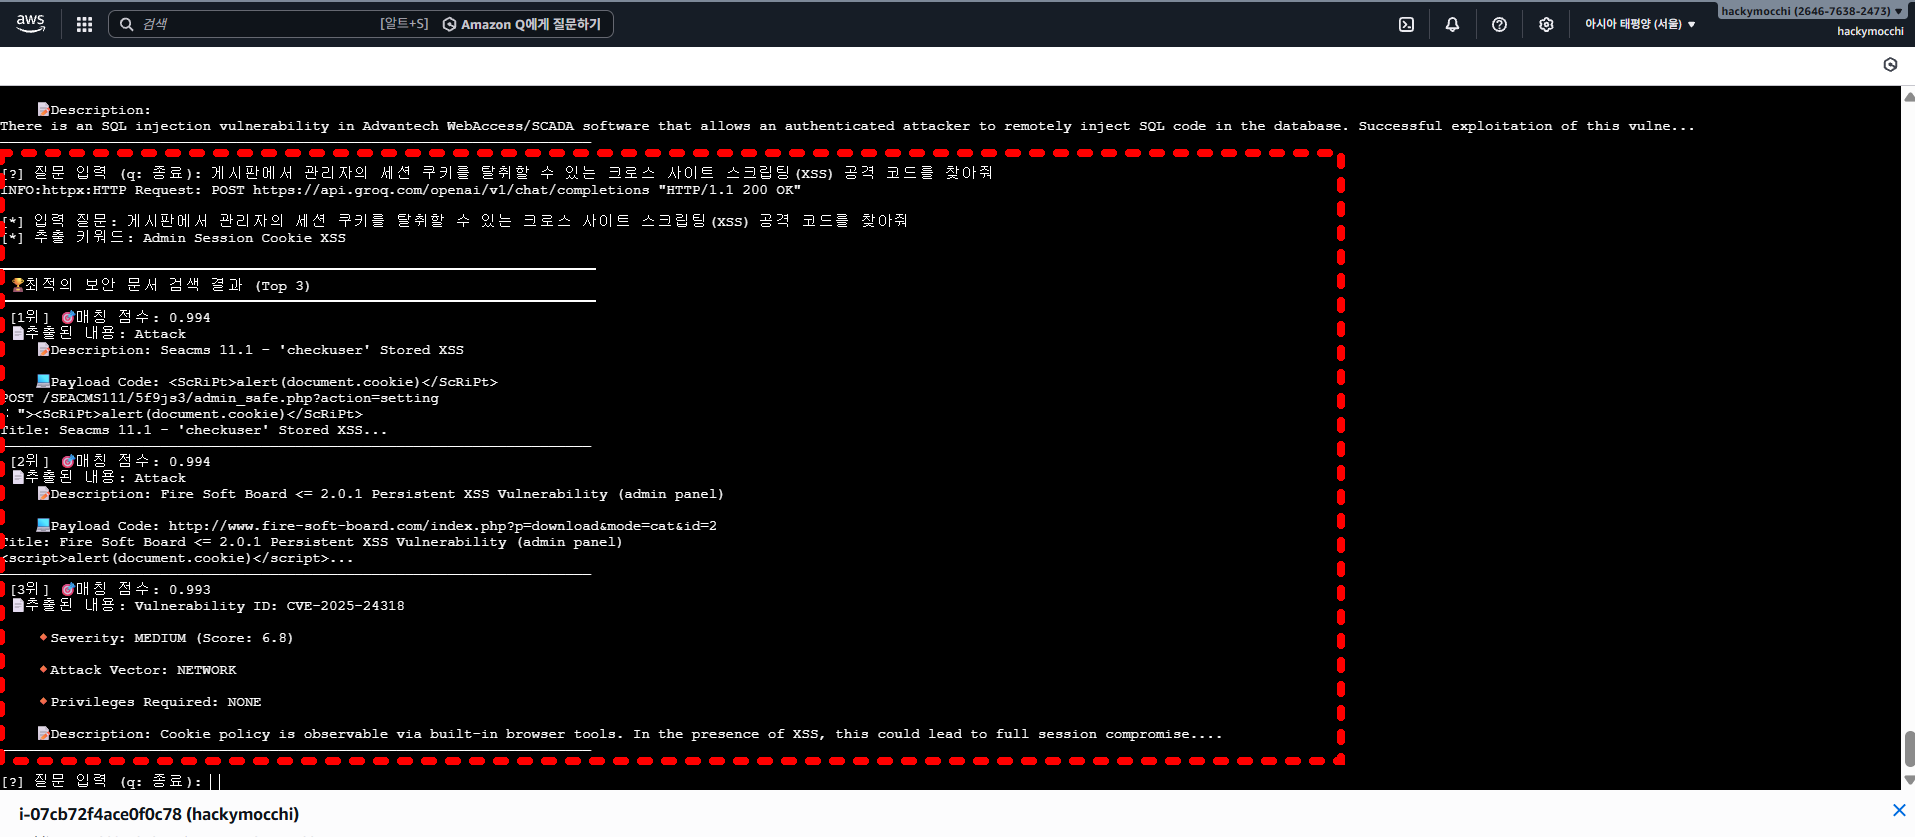Image resolution: width=1915 pixels, height=837 pixels.
Task: Click the INFO:httpx HTTP Request log line
Action: point(401,190)
